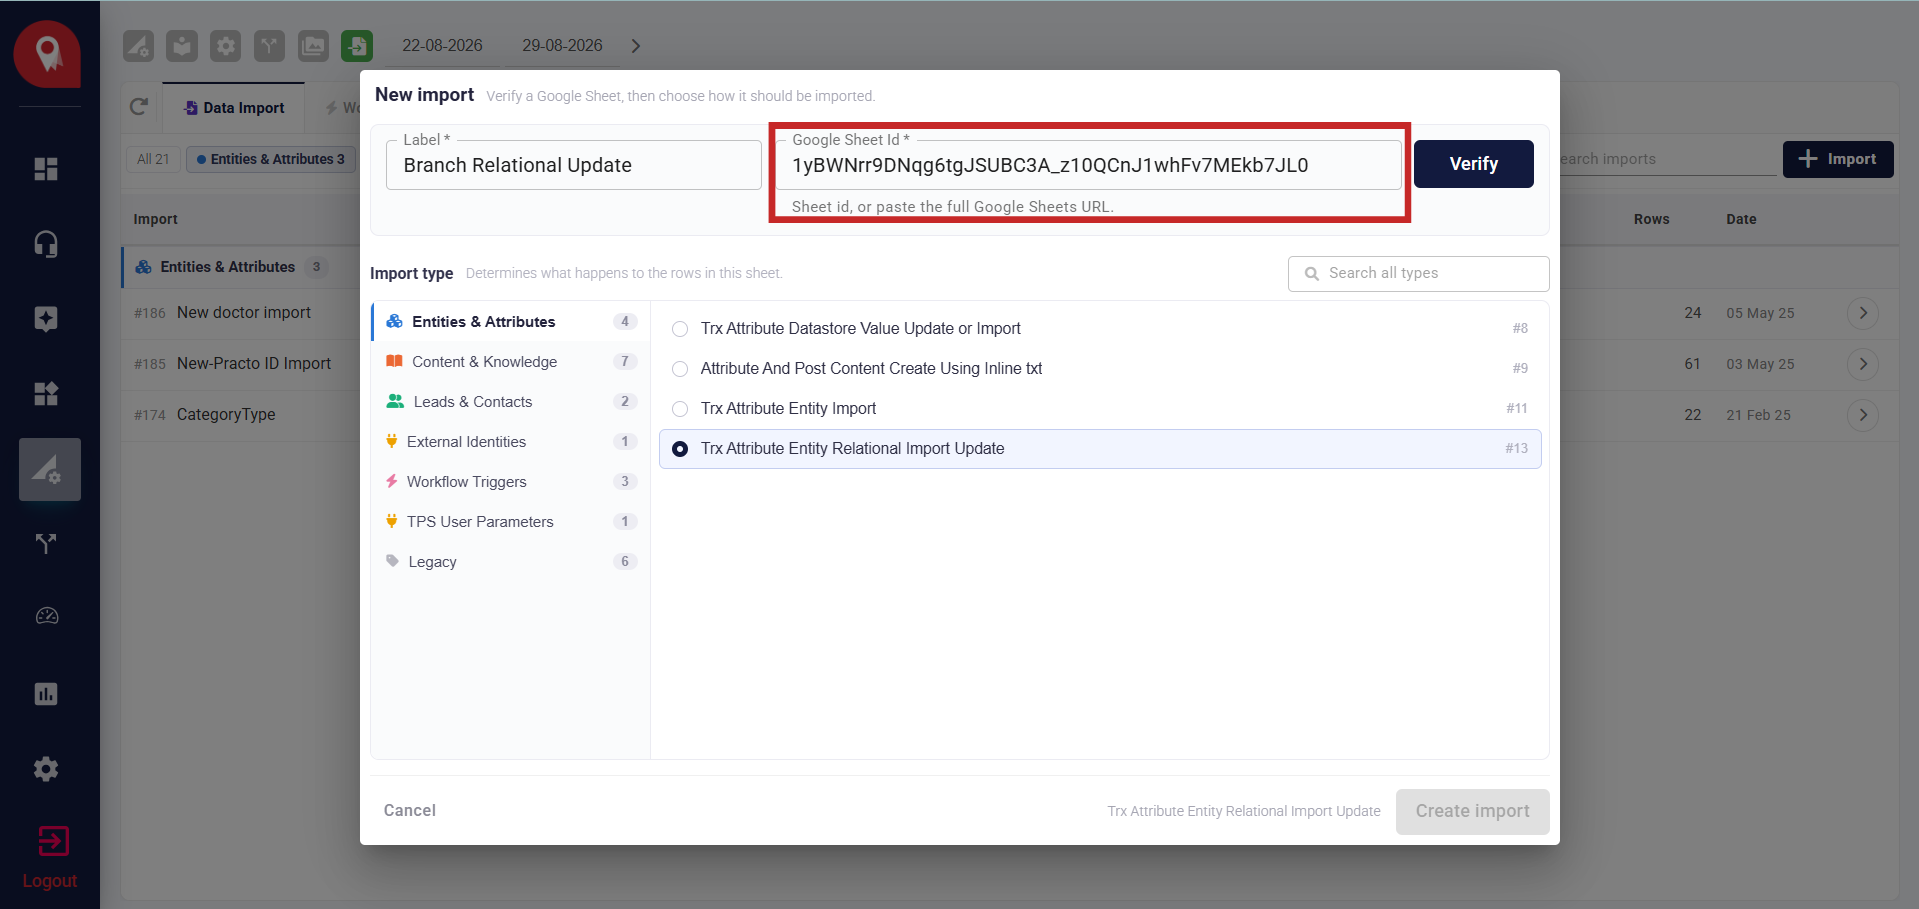Click Cancel in the dialog
Screen dimensions: 1919x909
410,811
